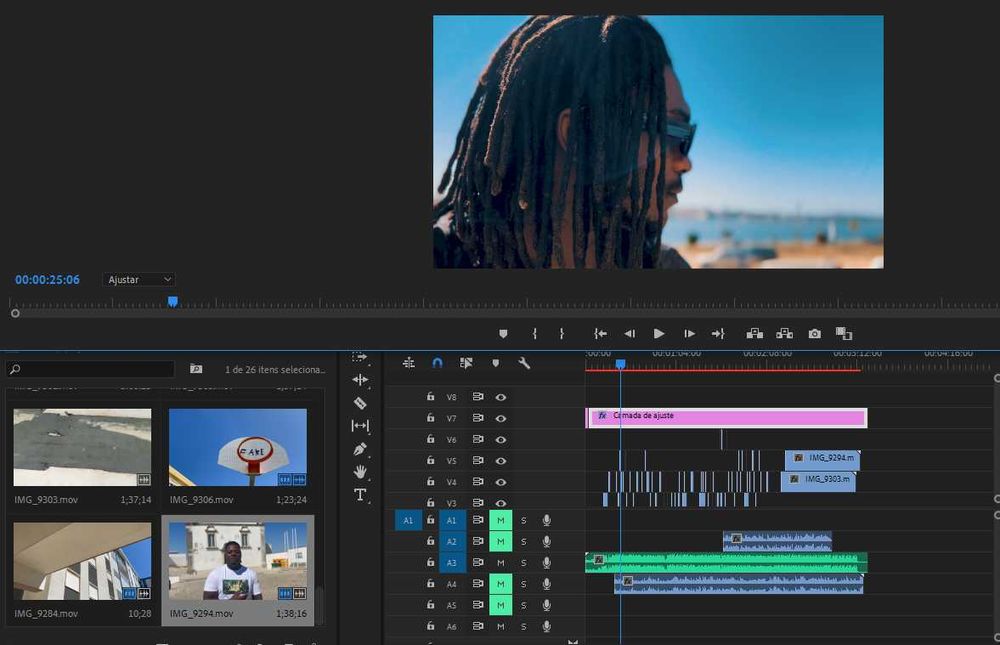Activate the Ripple Edit tool

(x=360, y=380)
